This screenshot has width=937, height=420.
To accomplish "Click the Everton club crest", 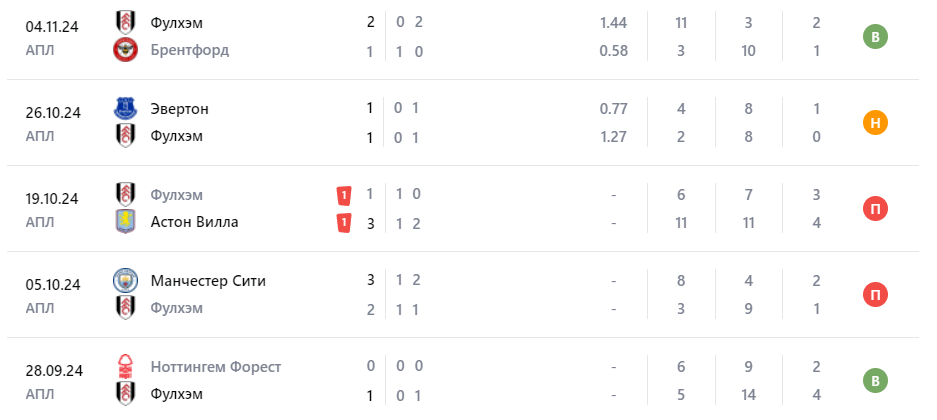I will coord(125,108).
